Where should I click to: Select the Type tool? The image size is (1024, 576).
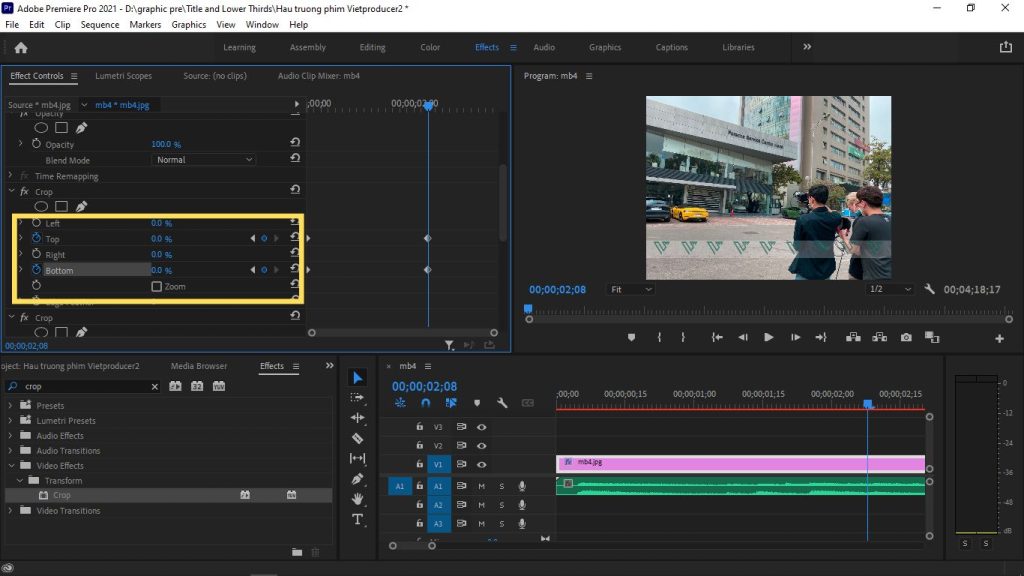358,519
